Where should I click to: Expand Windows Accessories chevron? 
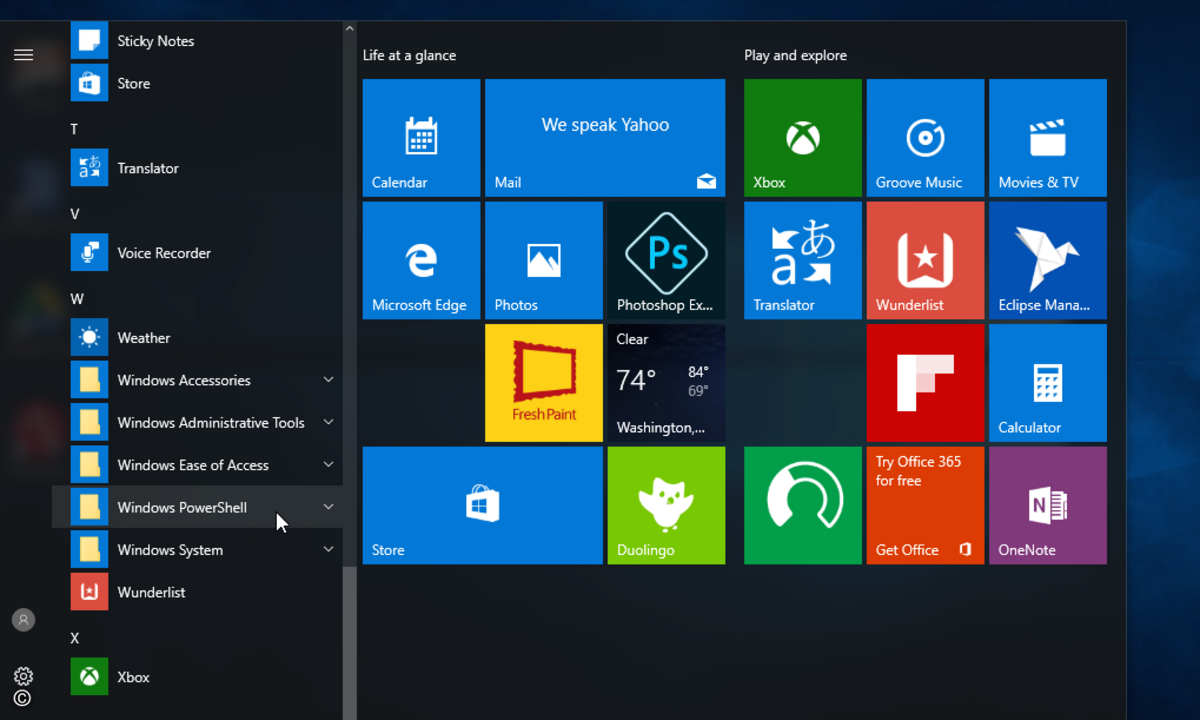(328, 380)
